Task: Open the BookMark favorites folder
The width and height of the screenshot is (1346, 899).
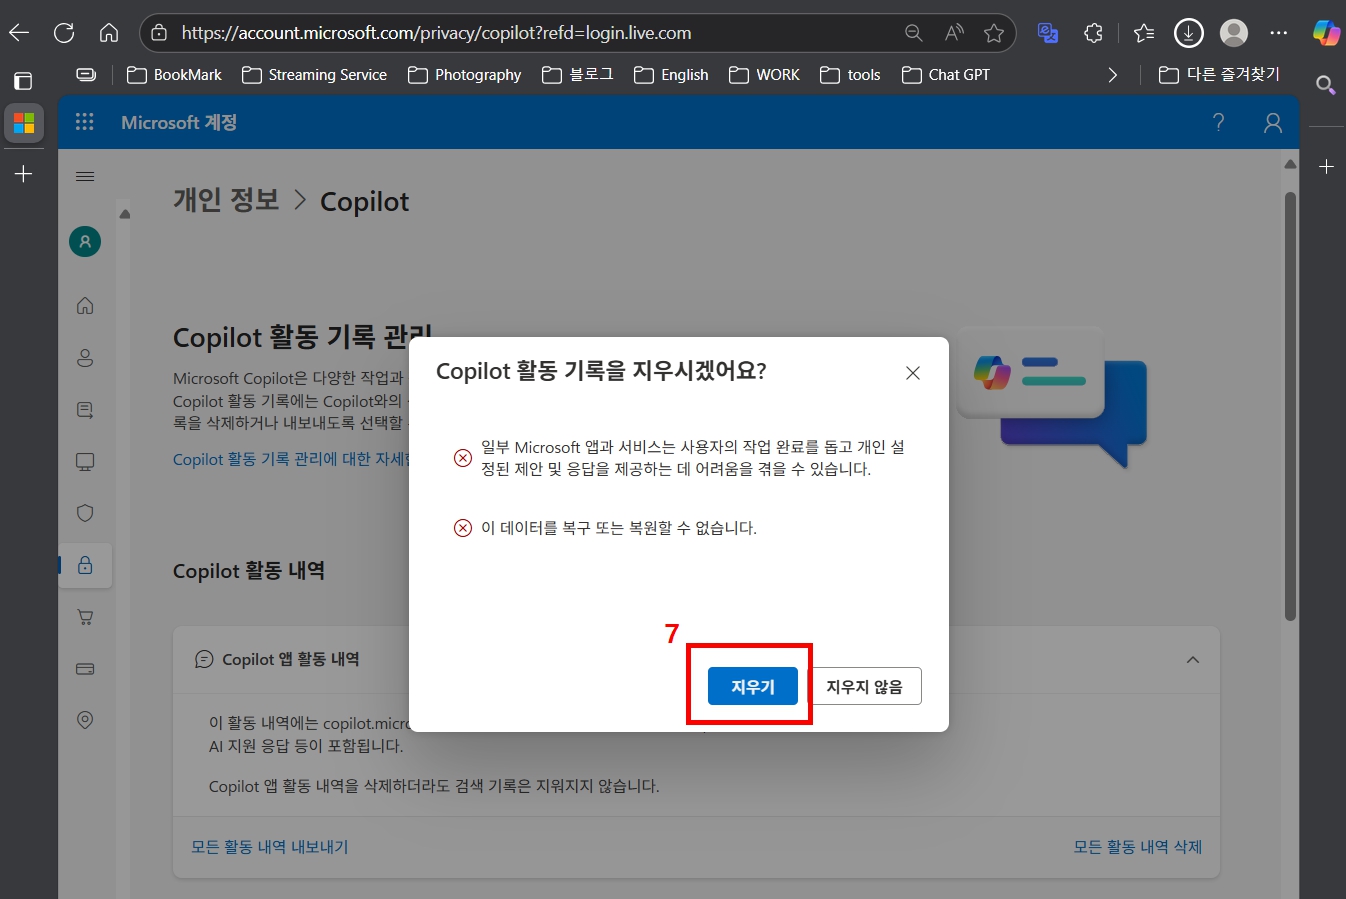Action: pyautogui.click(x=175, y=75)
